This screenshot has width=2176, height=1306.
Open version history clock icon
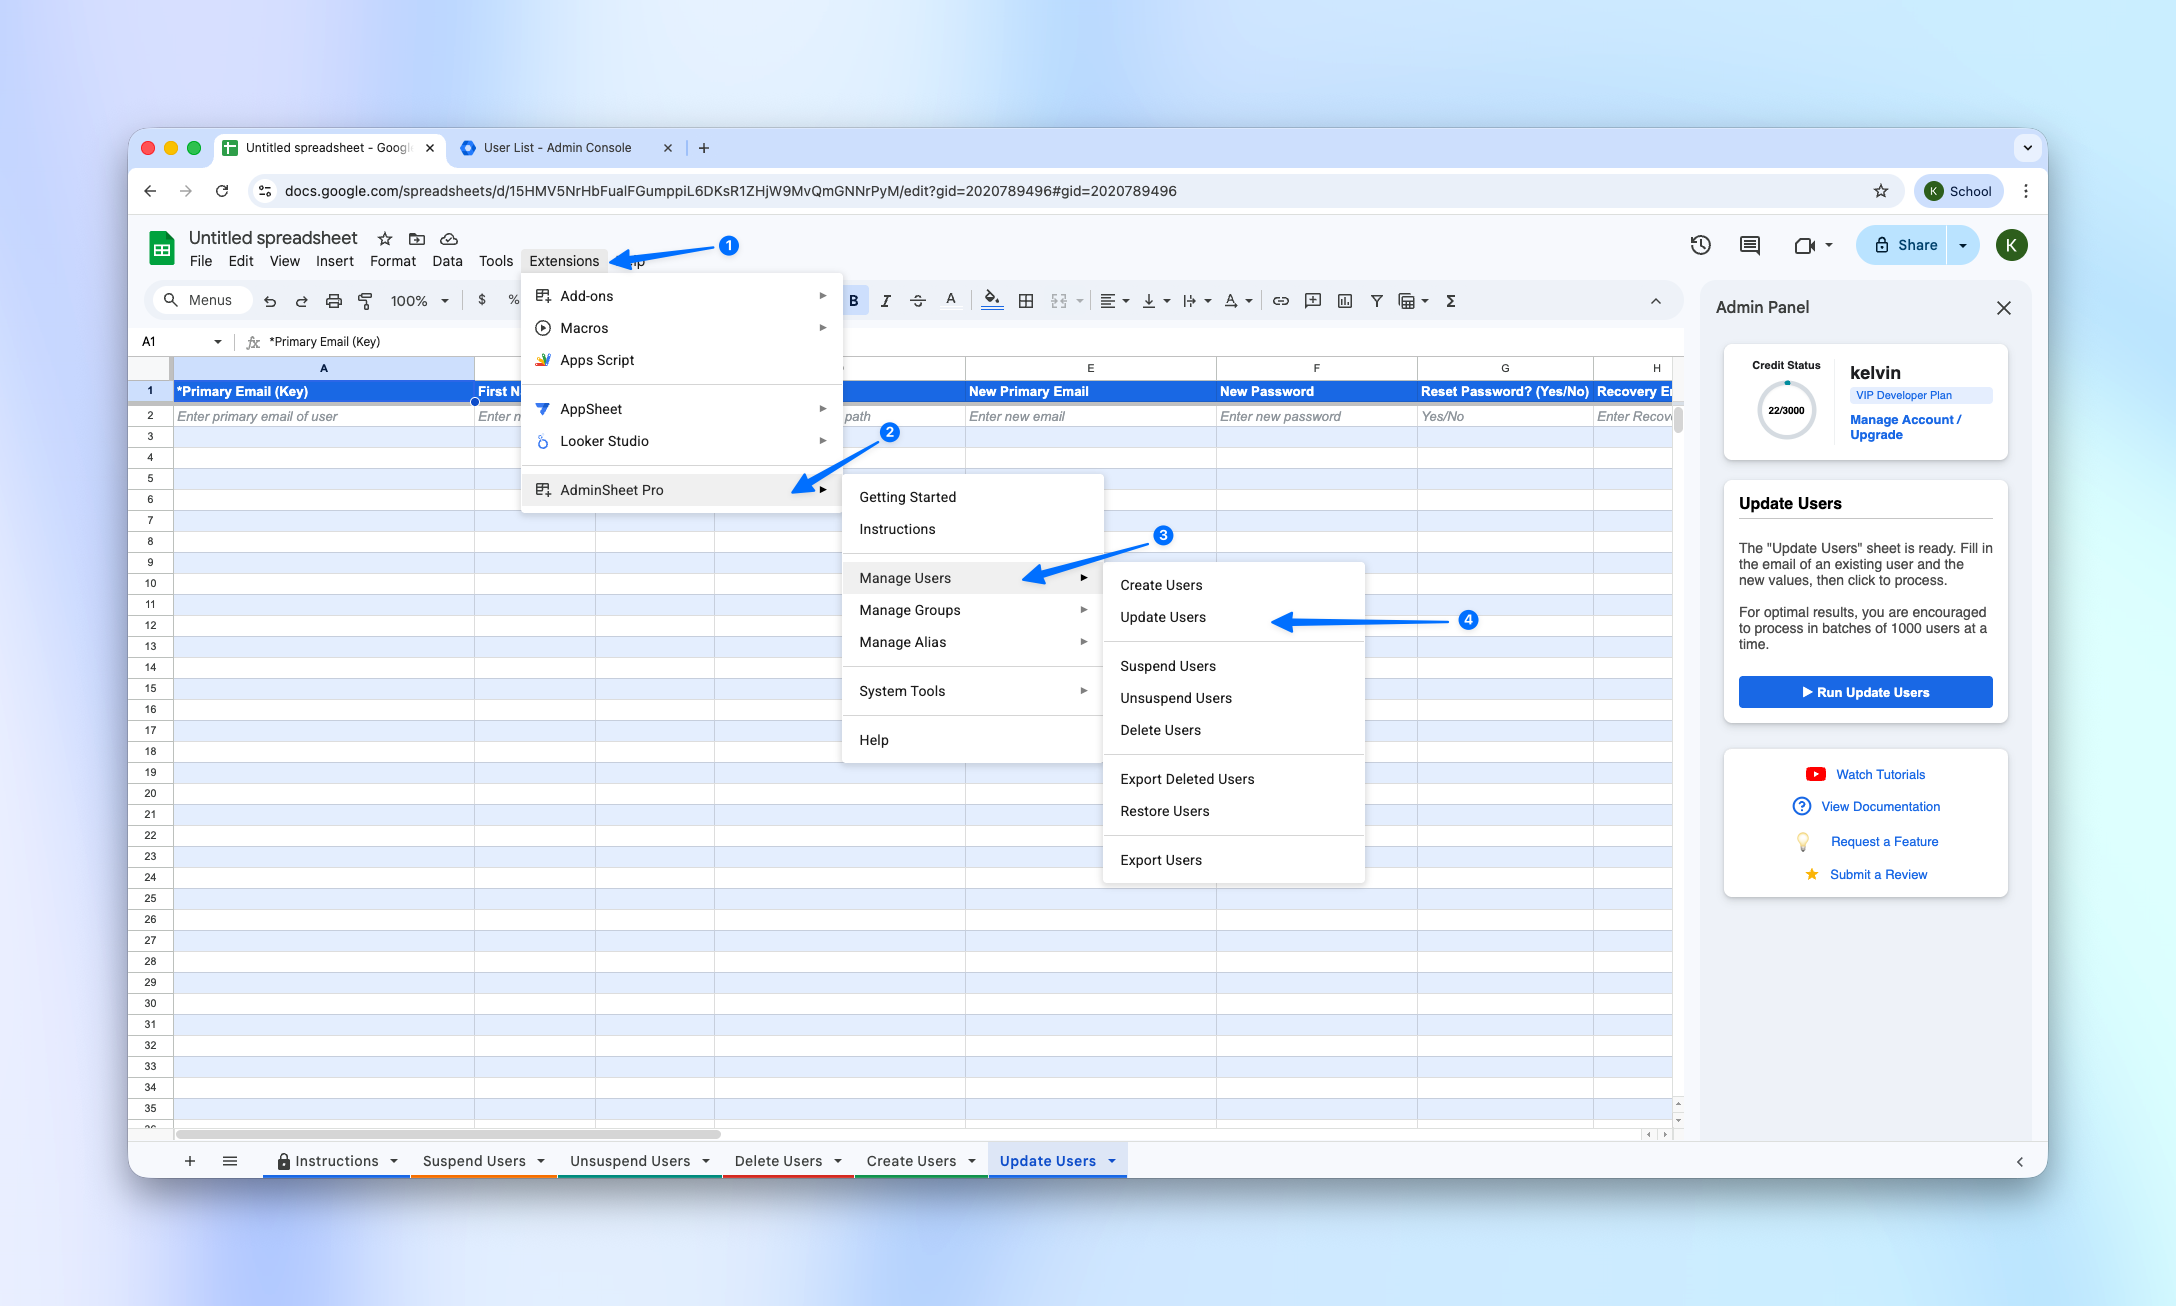pos(1700,245)
